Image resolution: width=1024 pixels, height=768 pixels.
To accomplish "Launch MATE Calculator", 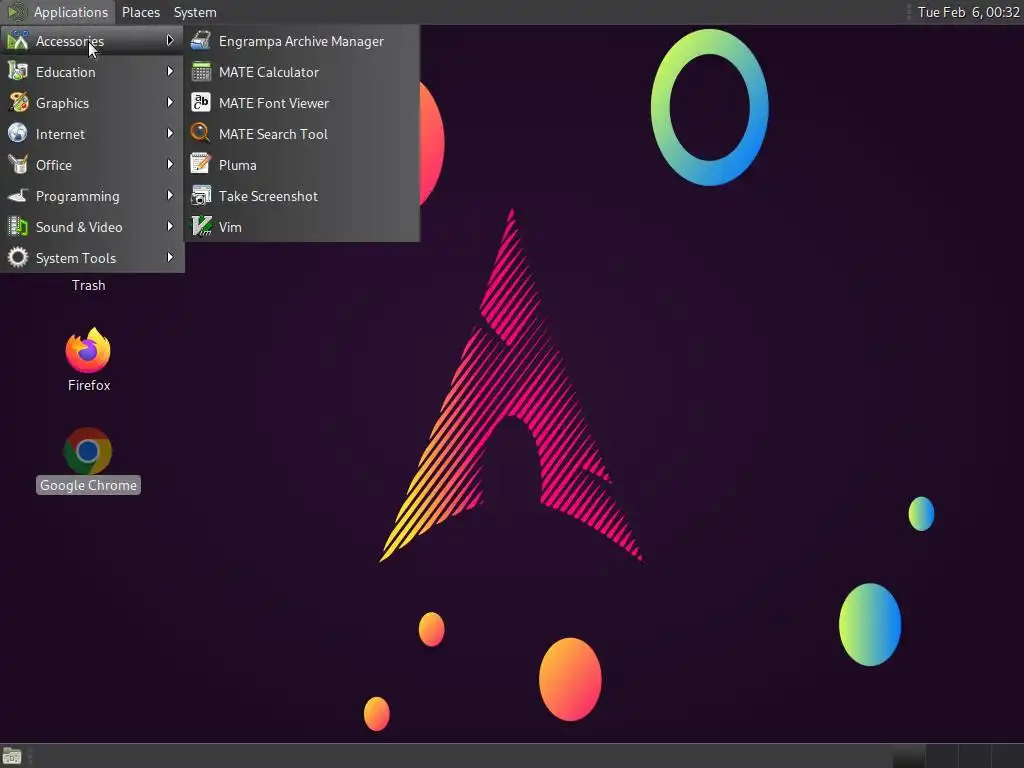I will coord(302,72).
